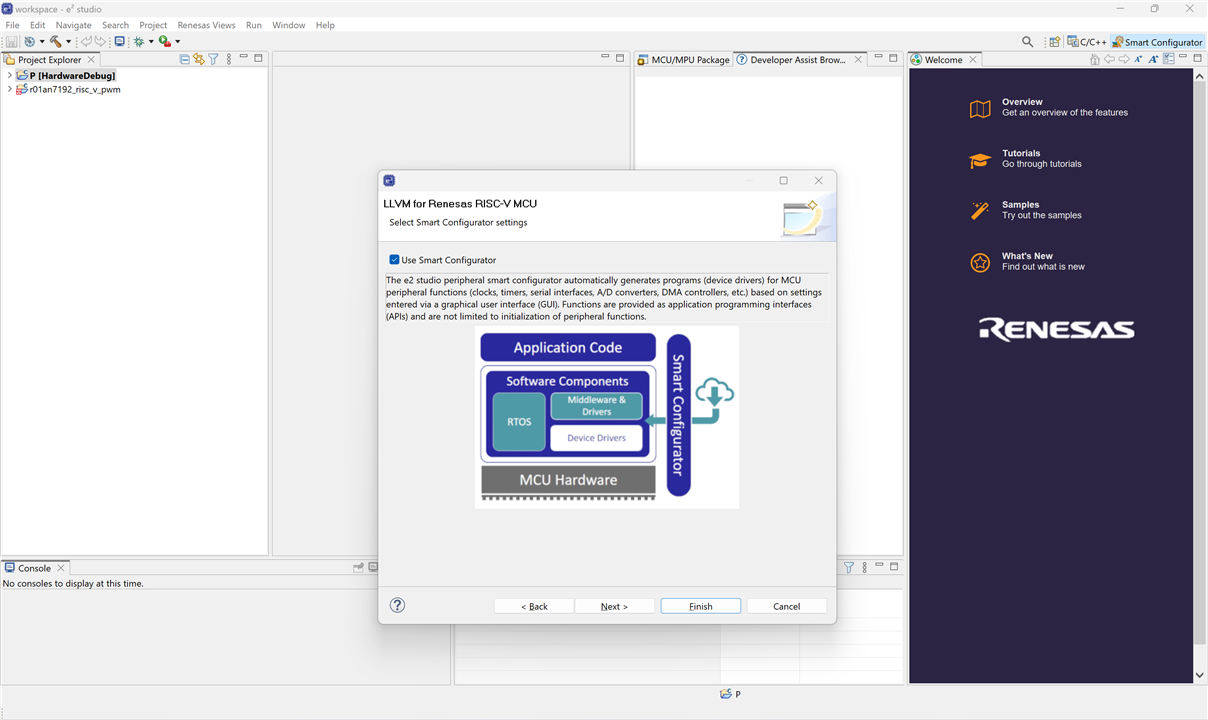Click the Next button in wizard
This screenshot has width=1208, height=720.
pyautogui.click(x=614, y=606)
